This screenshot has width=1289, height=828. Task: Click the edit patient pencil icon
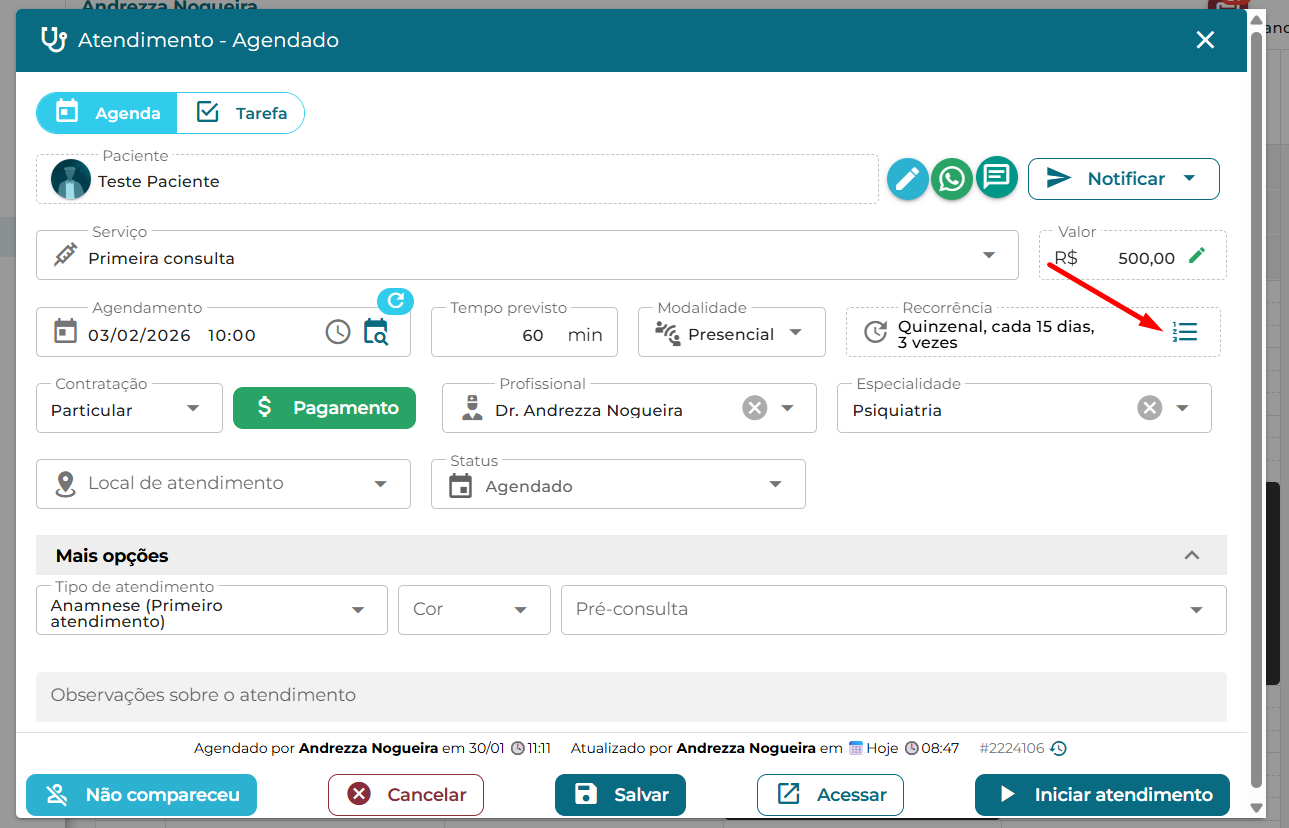[907, 180]
